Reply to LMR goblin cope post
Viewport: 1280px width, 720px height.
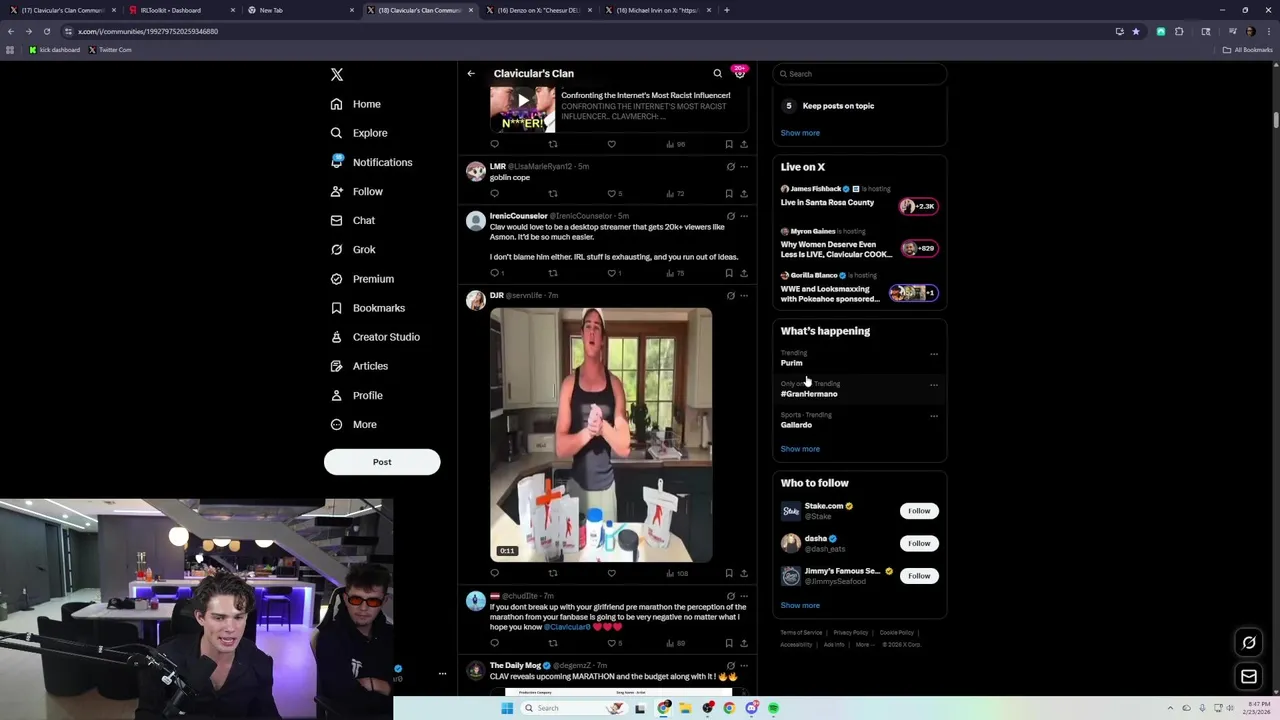[494, 193]
